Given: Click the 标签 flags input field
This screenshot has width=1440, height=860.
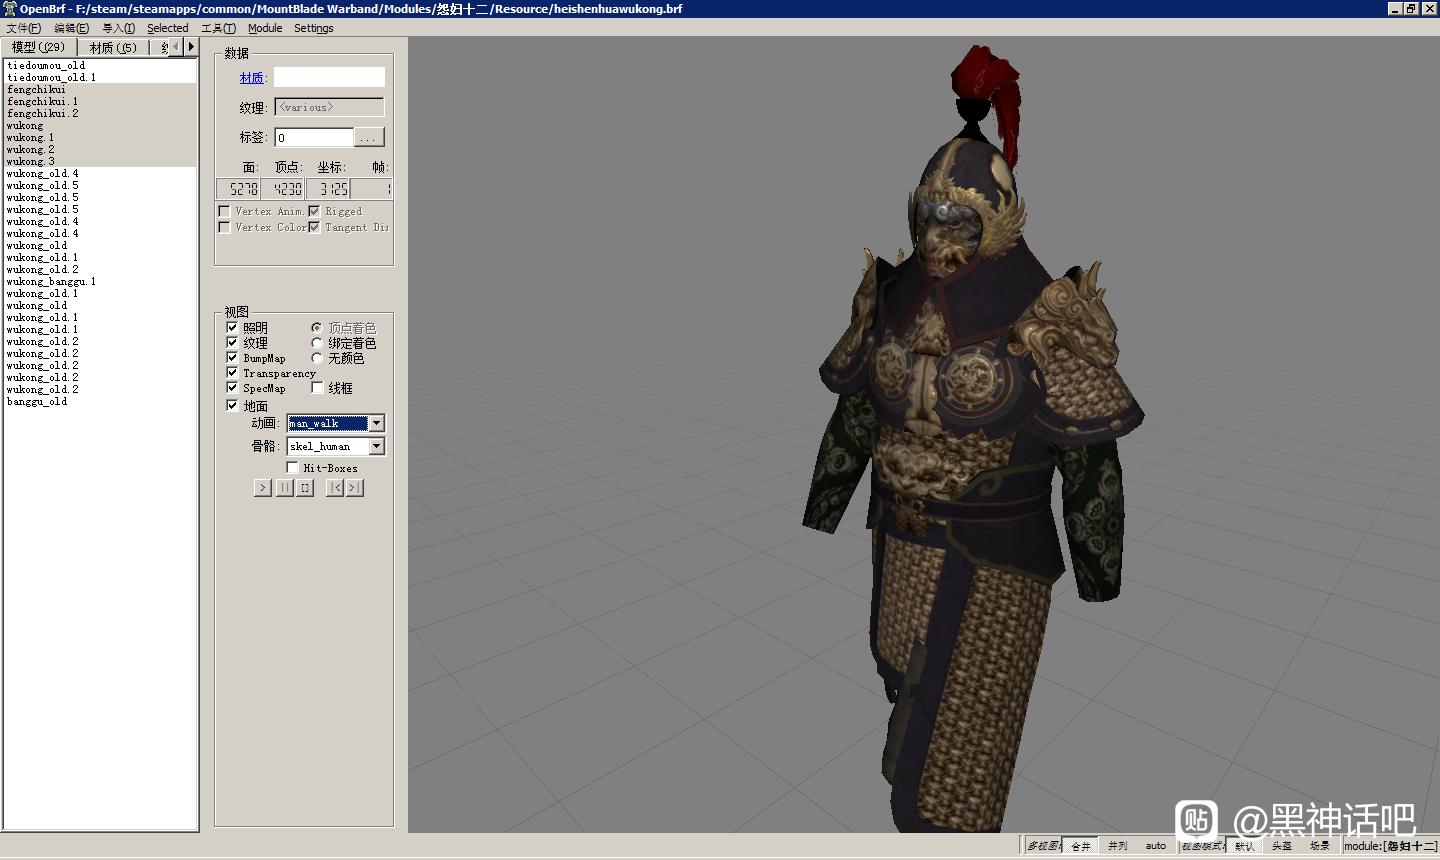Looking at the screenshot, I should click(x=314, y=138).
